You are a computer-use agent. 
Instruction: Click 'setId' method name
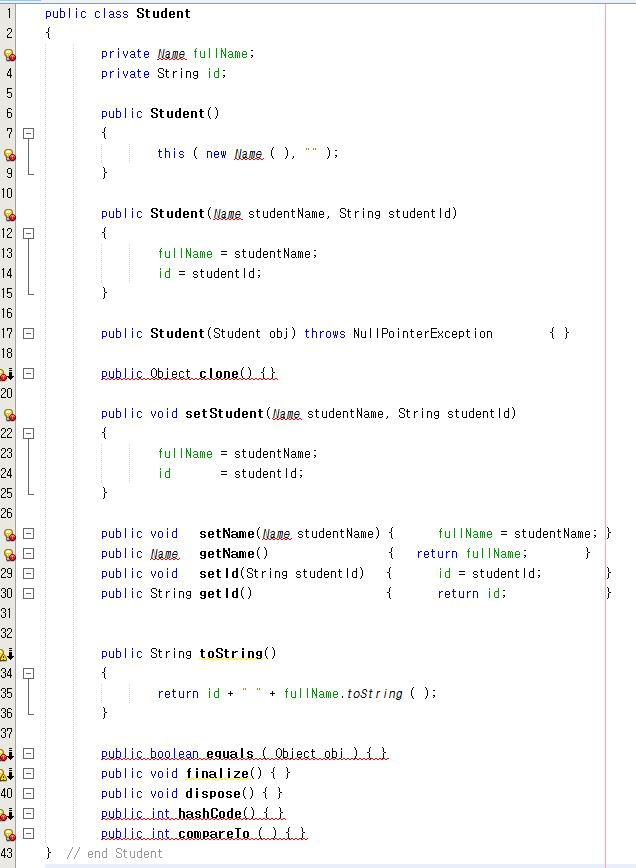click(x=220, y=574)
